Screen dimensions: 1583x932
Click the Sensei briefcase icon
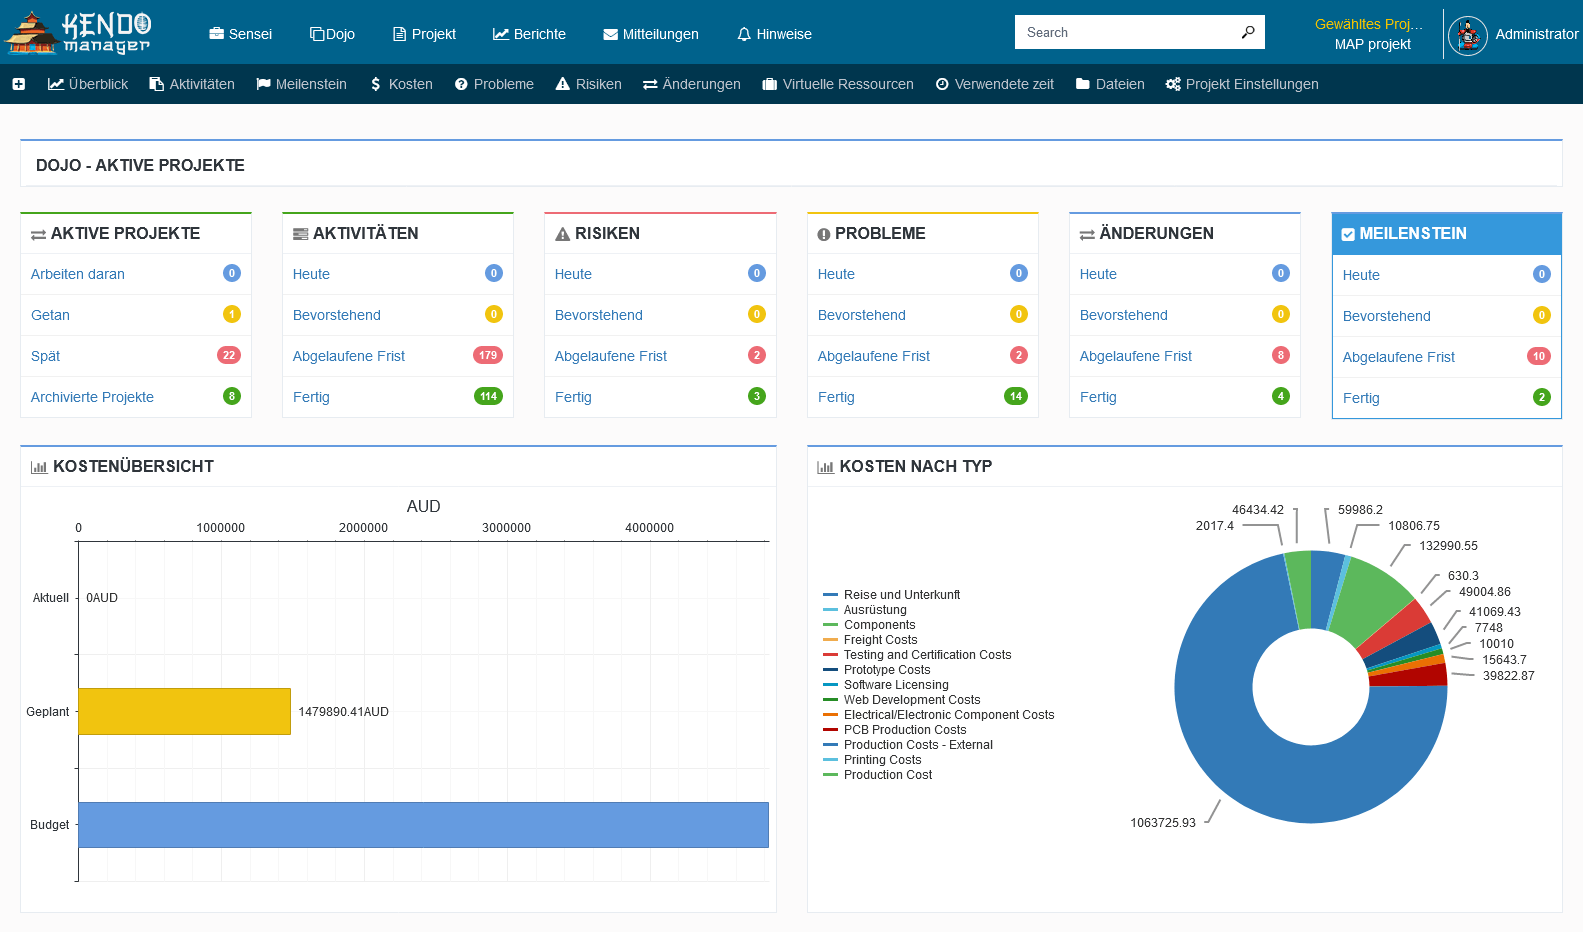[x=216, y=34]
